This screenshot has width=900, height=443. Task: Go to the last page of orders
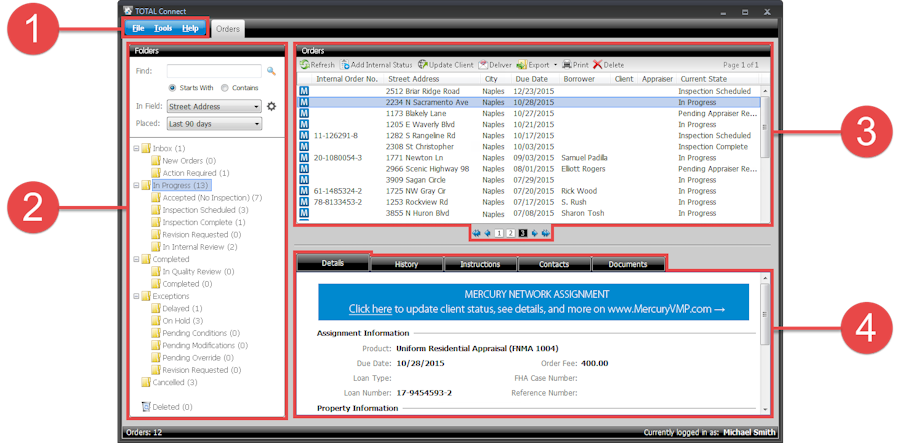tap(545, 234)
